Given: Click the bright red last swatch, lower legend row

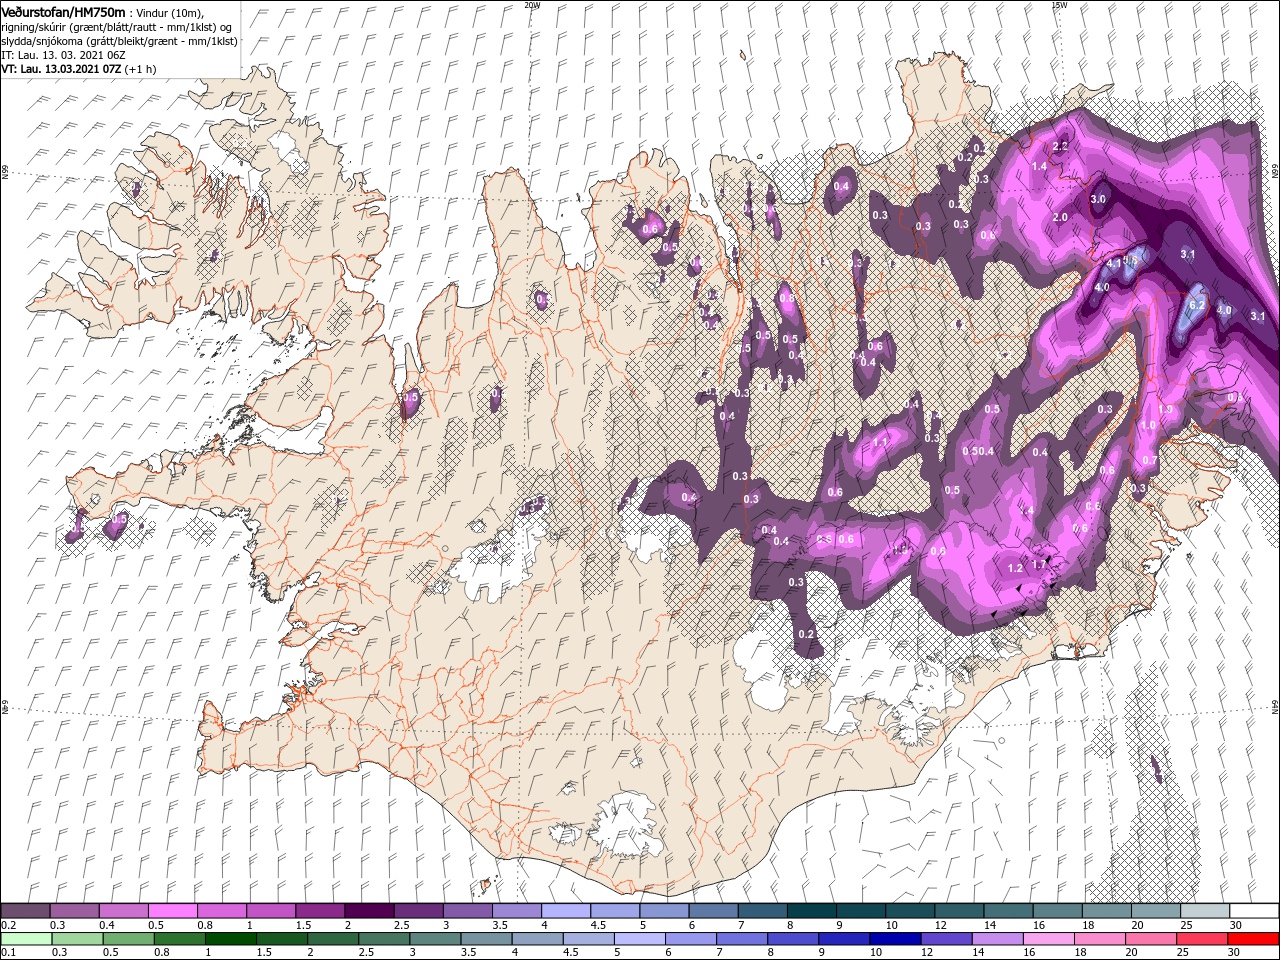Looking at the screenshot, I should 1254,939.
